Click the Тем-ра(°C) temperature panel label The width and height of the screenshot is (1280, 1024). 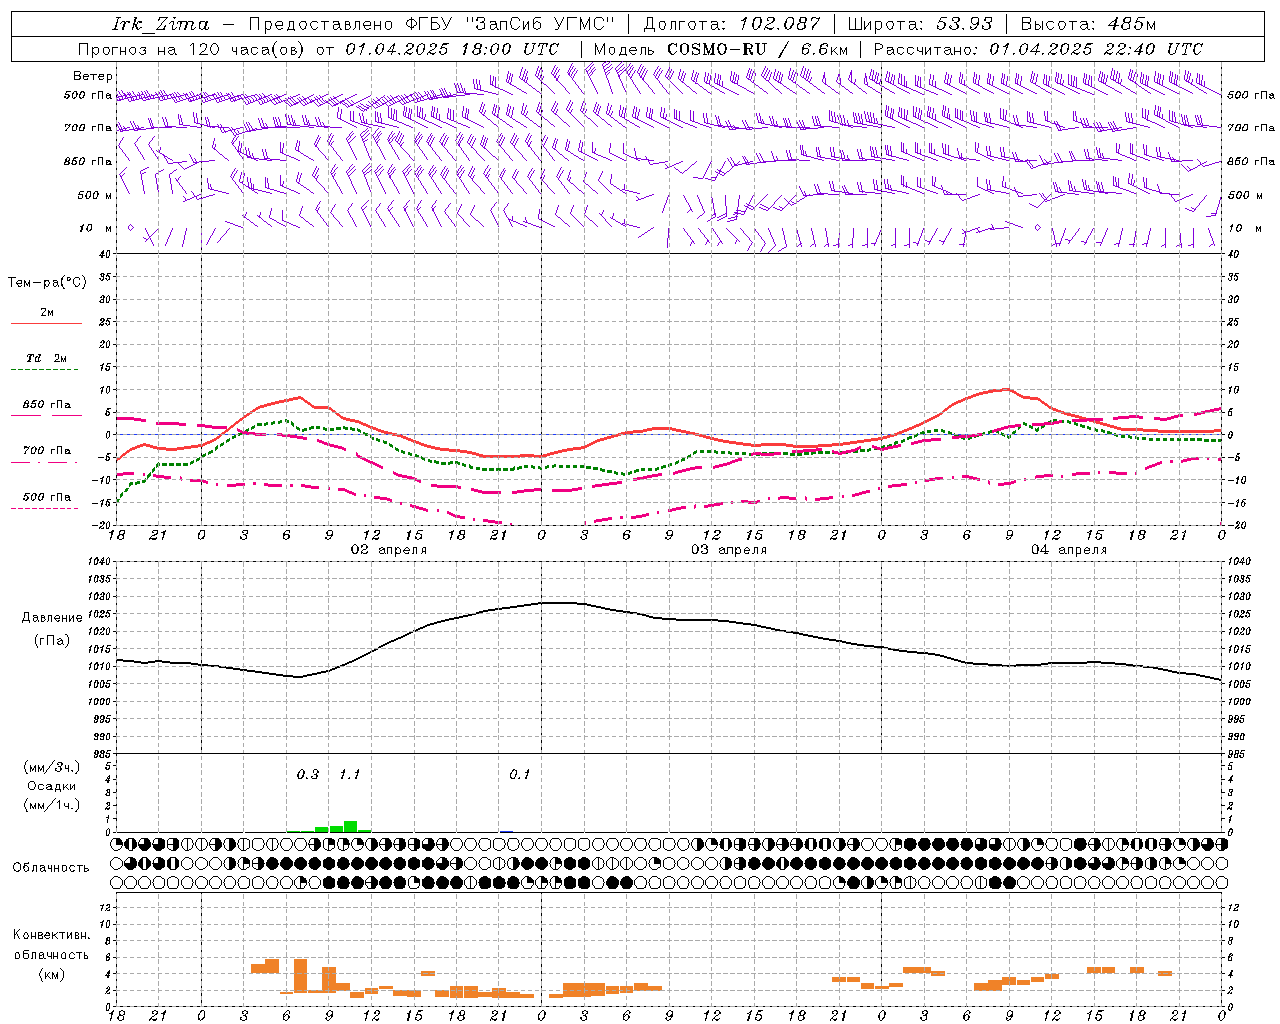(x=47, y=283)
